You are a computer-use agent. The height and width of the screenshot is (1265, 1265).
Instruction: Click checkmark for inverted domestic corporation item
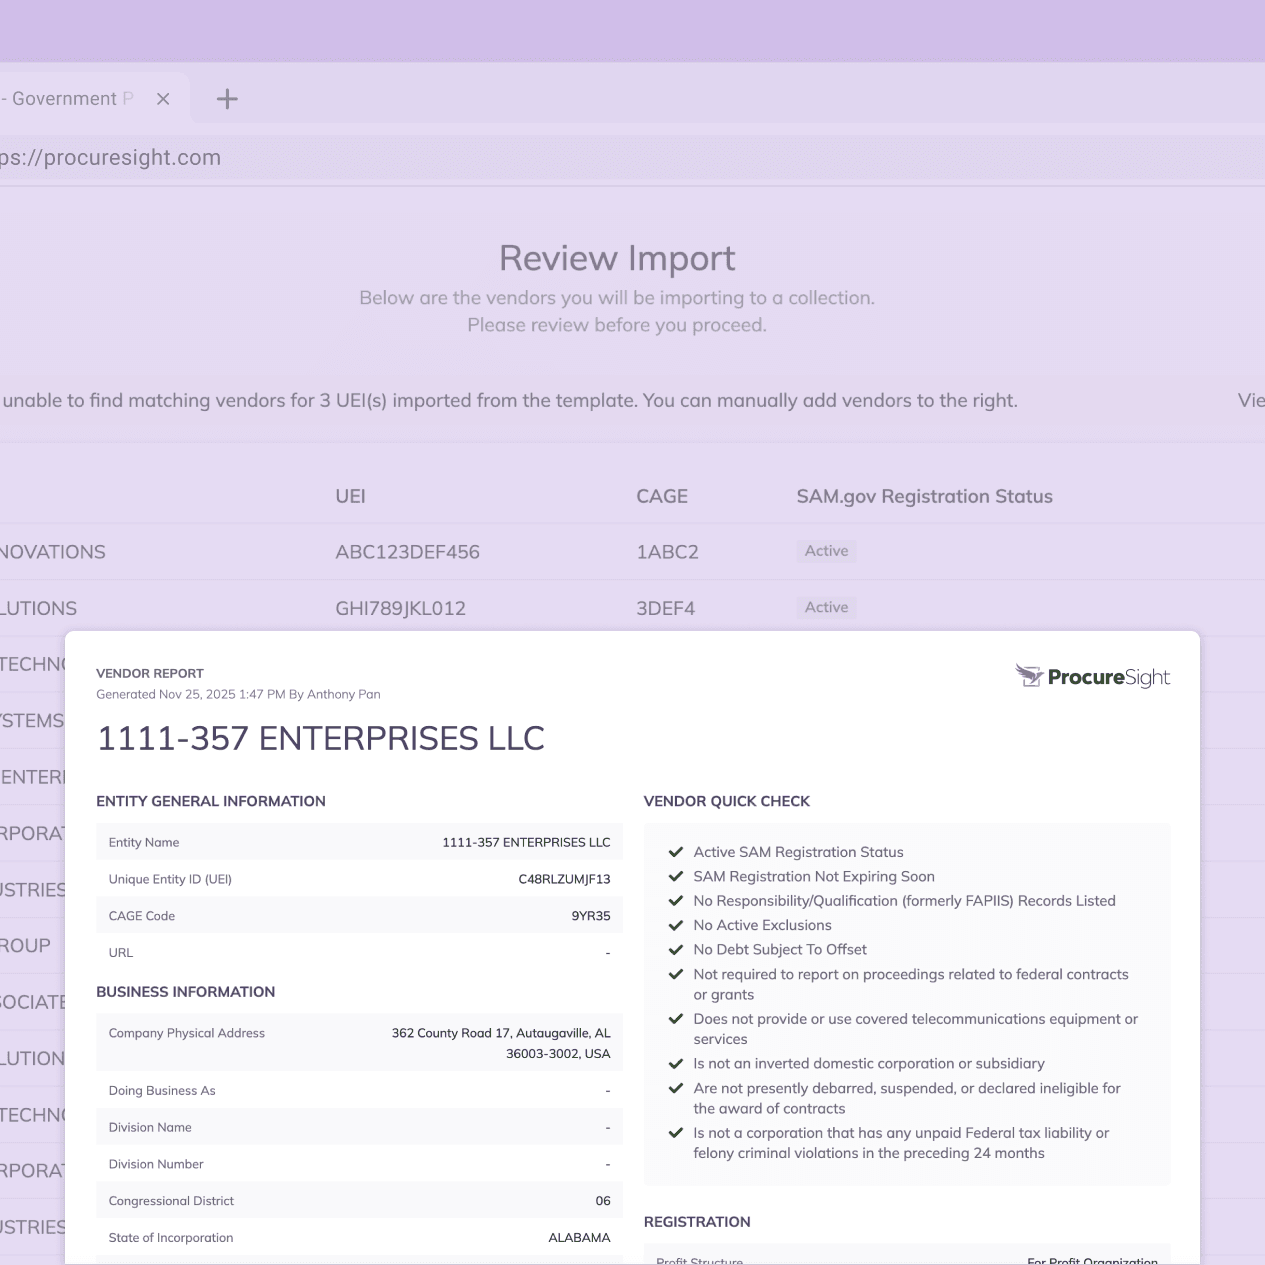pyautogui.click(x=676, y=1064)
